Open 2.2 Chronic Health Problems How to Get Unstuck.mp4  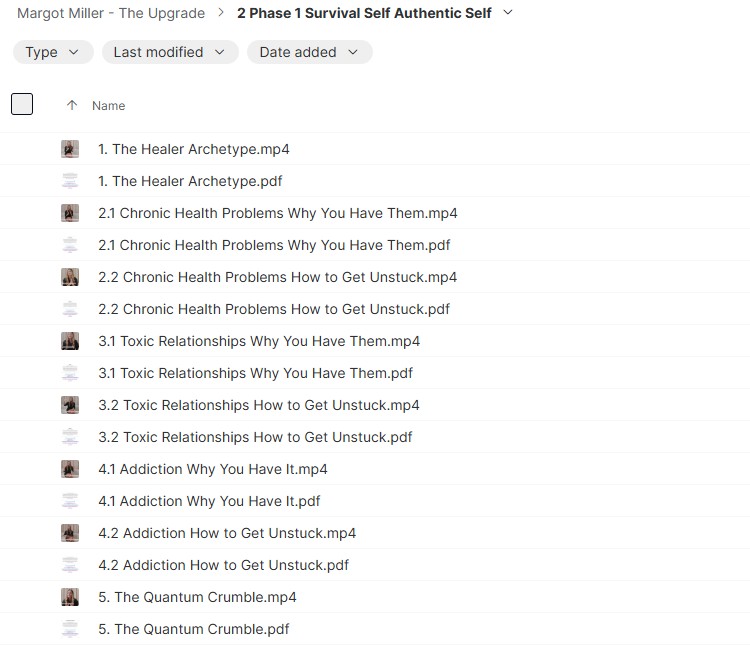[277, 277]
